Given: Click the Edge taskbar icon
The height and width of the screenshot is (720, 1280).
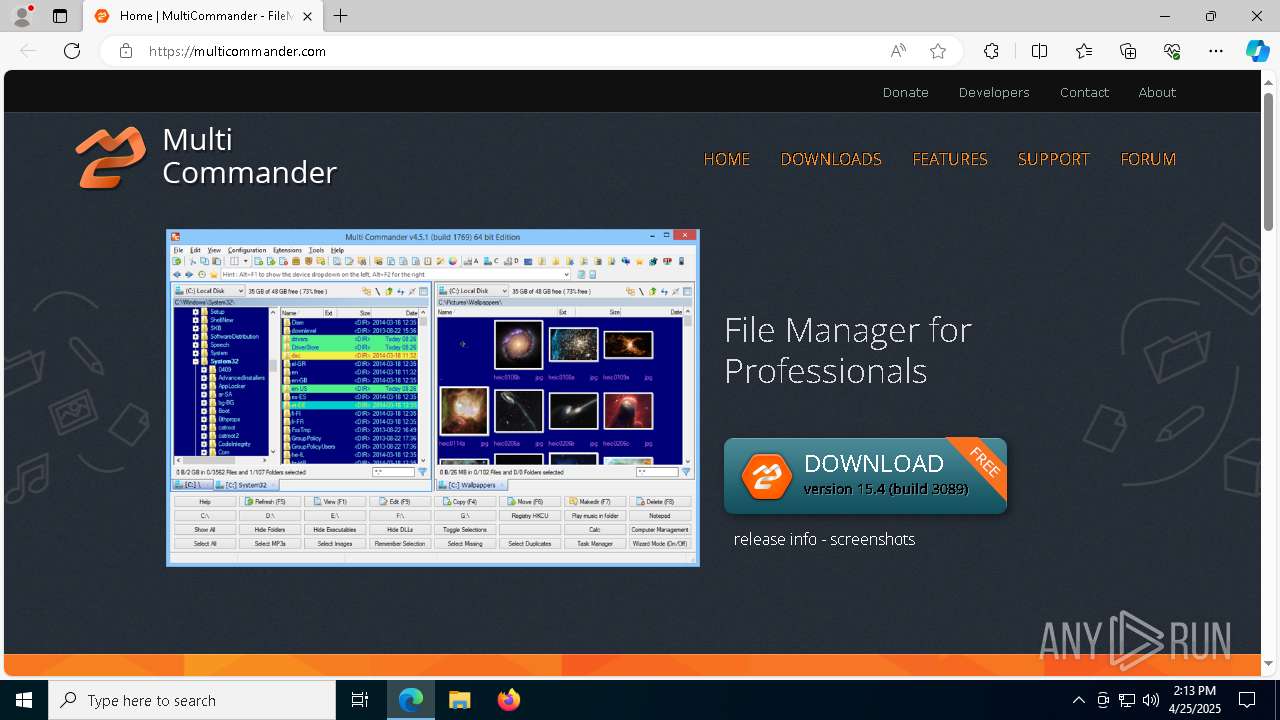Looking at the screenshot, I should coord(411,700).
